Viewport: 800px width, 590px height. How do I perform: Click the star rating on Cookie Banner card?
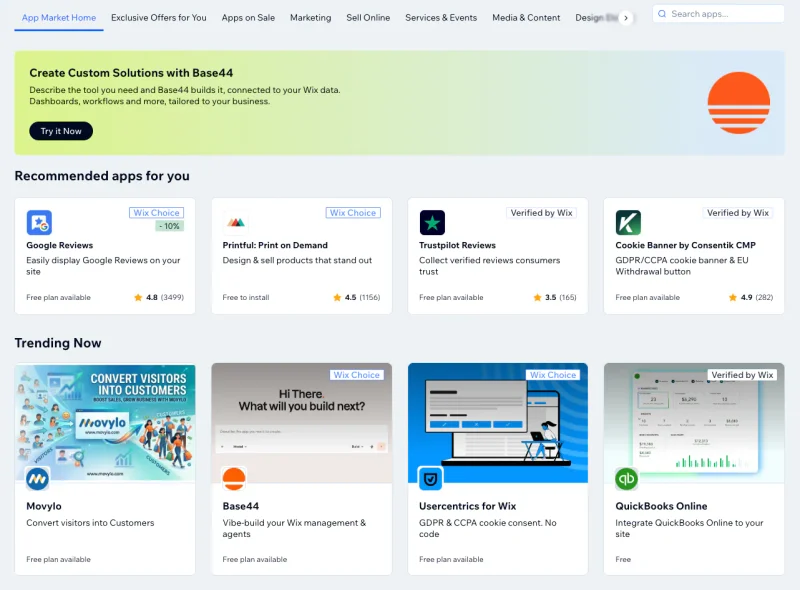[751, 297]
